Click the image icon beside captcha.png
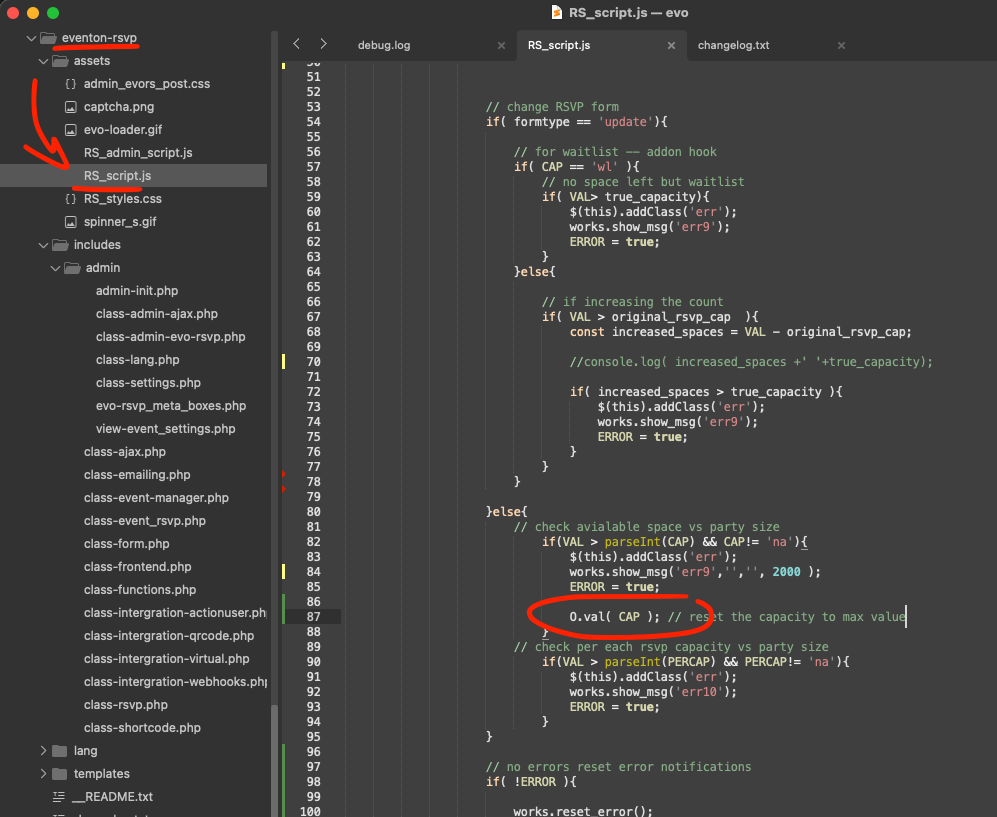The height and width of the screenshot is (817, 997). (71, 107)
